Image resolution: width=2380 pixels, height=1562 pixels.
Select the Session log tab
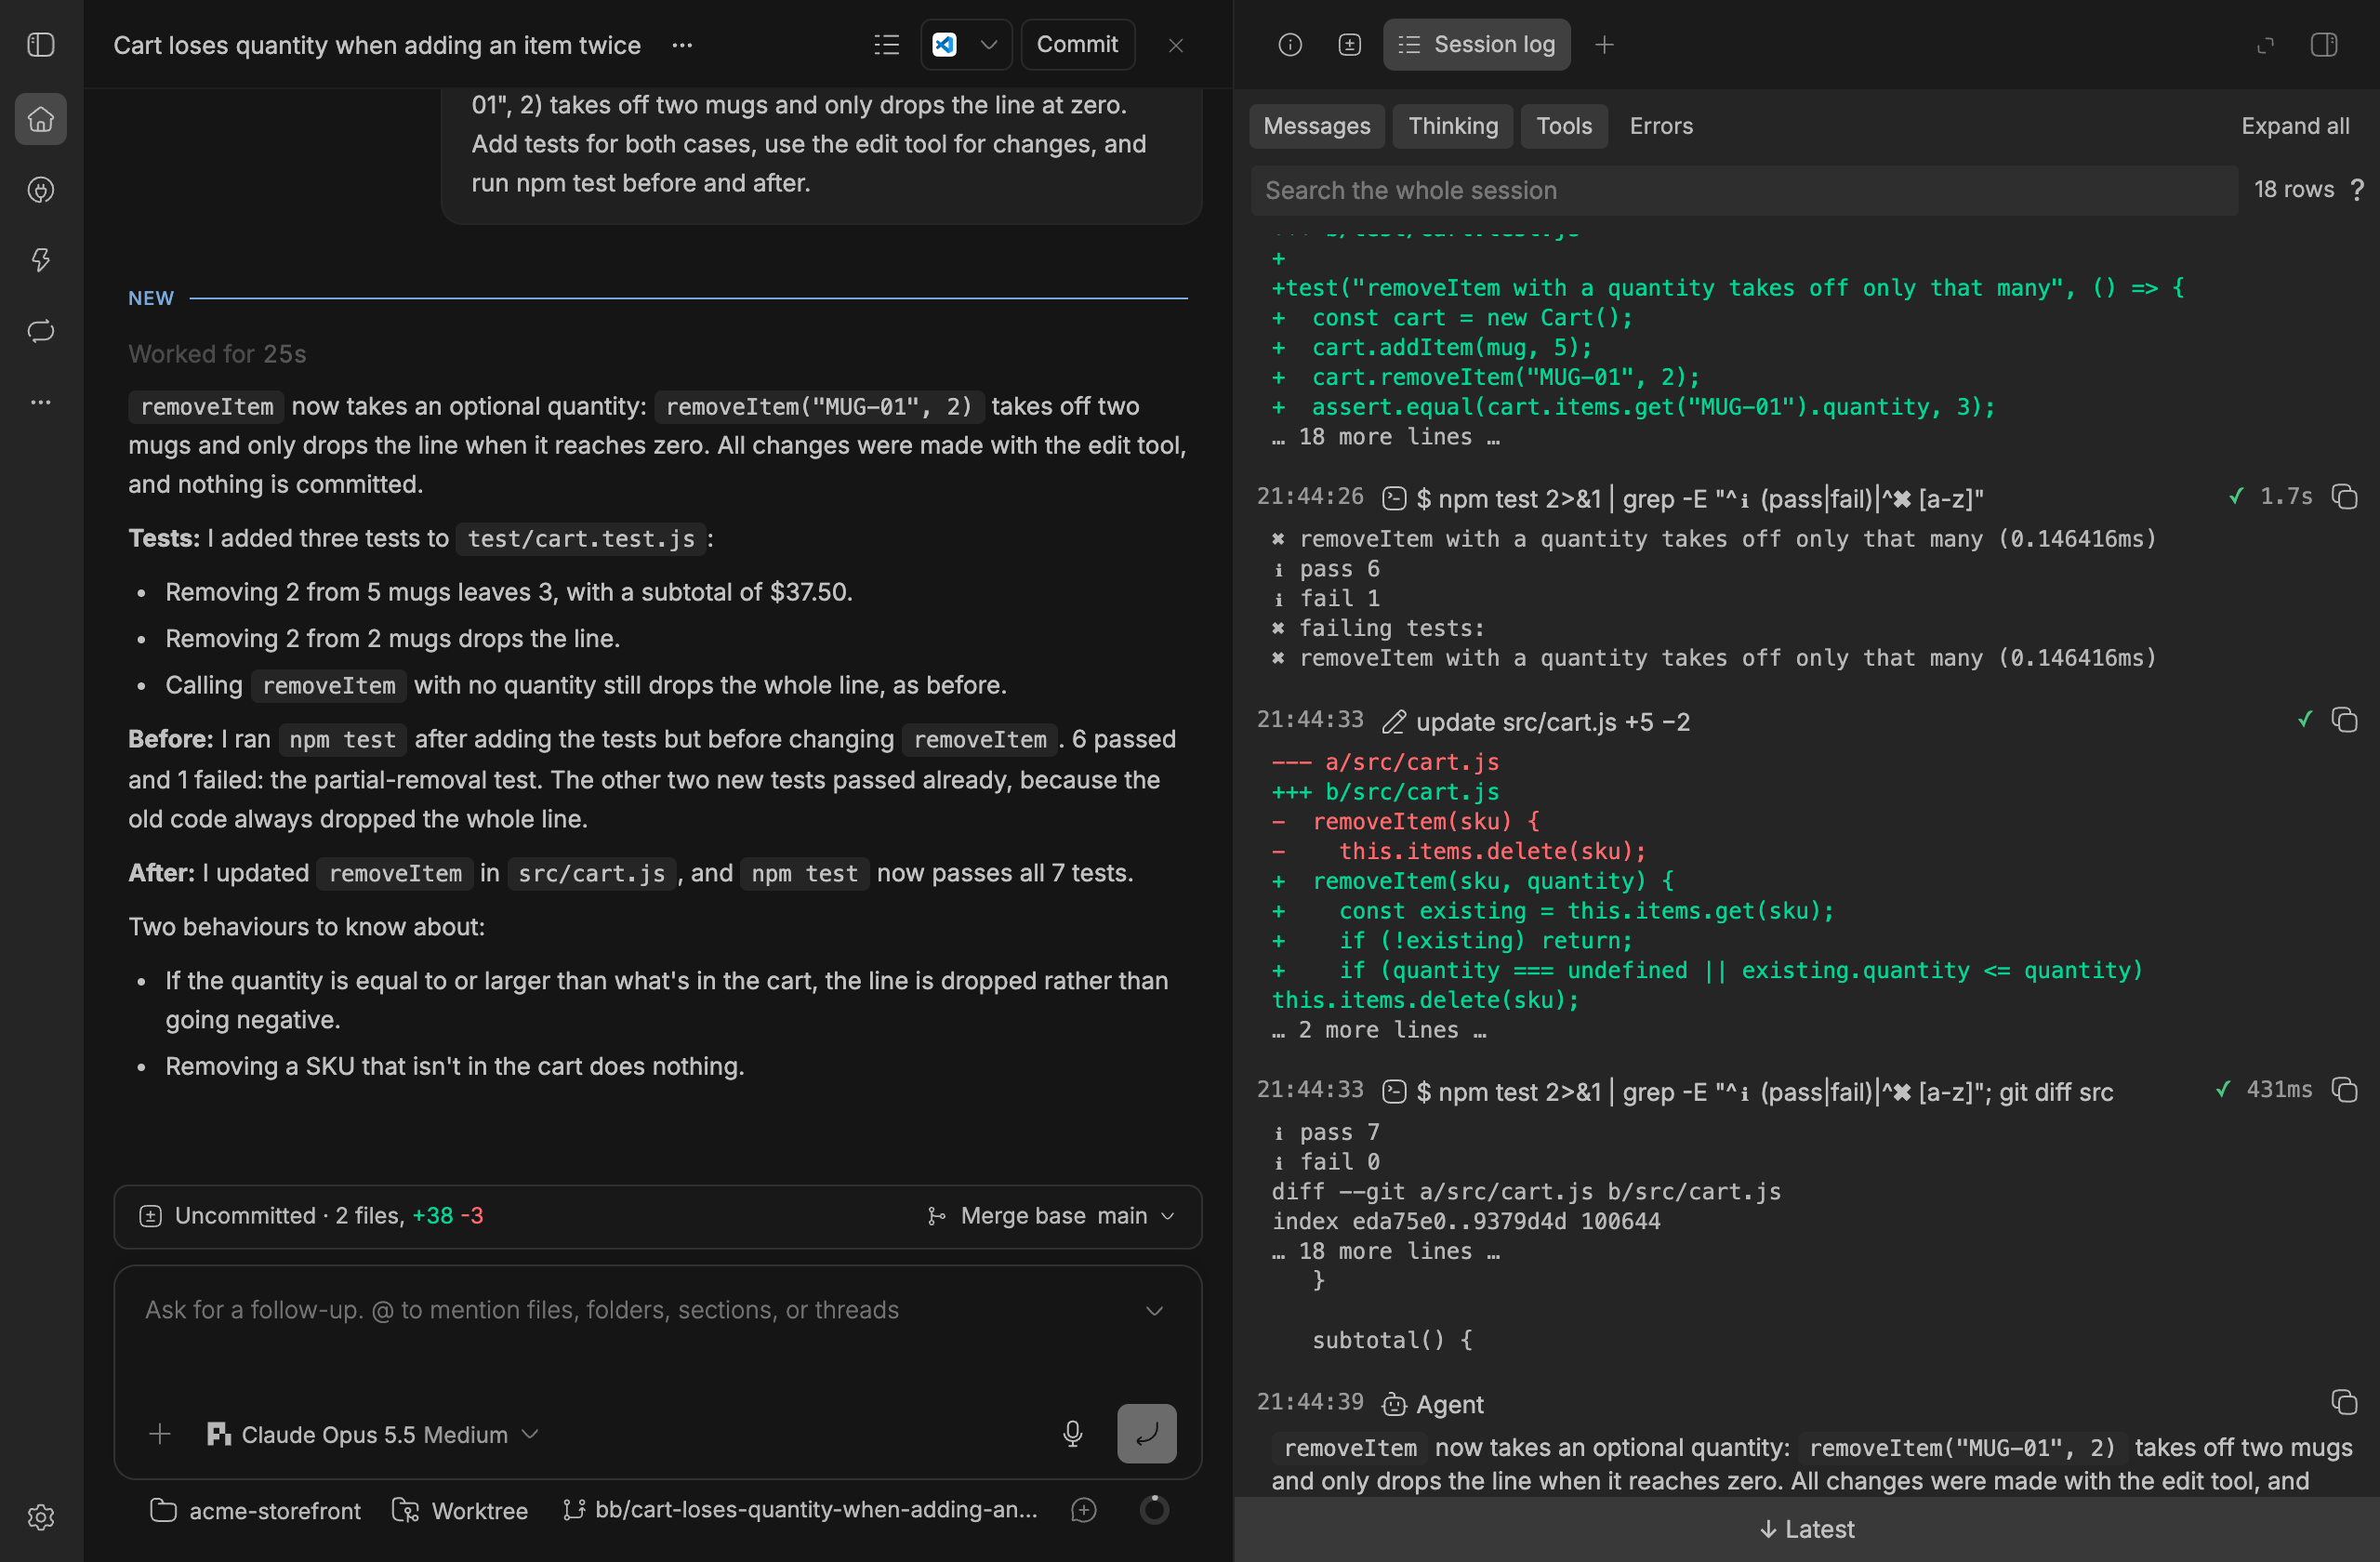tap(1476, 45)
